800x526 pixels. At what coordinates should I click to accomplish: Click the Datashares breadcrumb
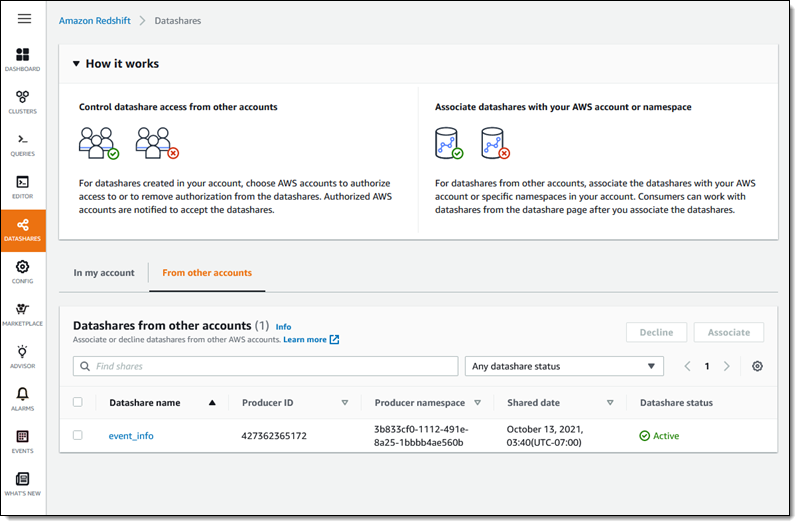tap(178, 20)
